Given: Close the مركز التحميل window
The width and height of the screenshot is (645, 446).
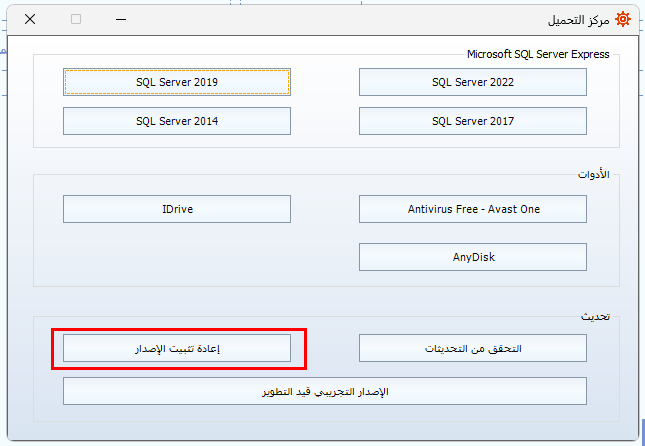Looking at the screenshot, I should 30,19.
